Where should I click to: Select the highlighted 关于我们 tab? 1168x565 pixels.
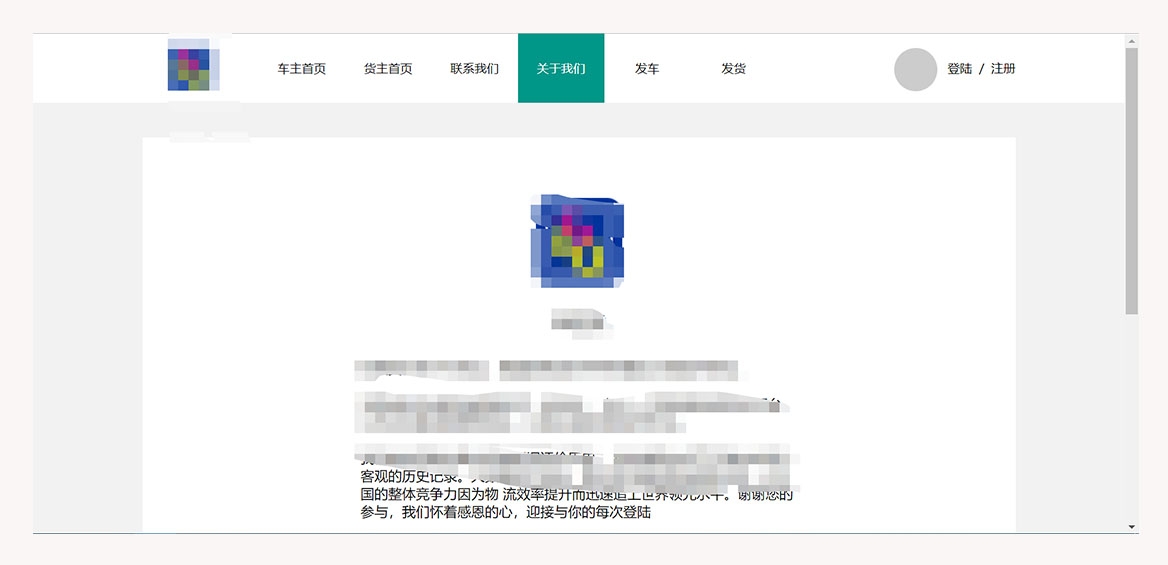[x=560, y=69]
